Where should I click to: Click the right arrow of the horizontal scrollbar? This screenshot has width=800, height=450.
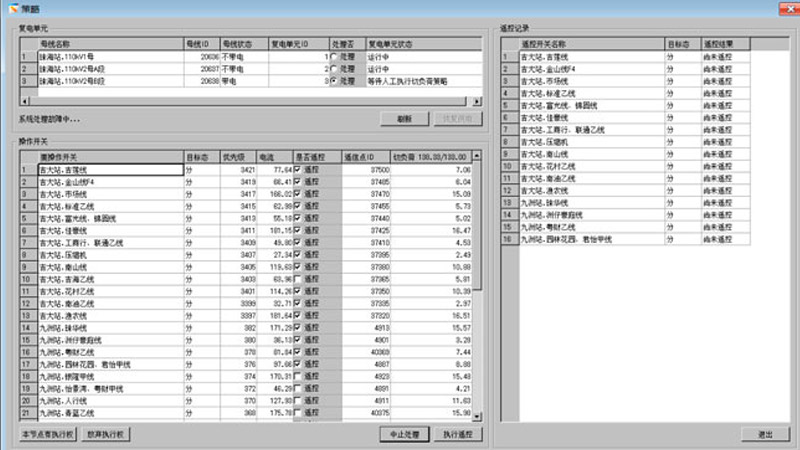476,100
